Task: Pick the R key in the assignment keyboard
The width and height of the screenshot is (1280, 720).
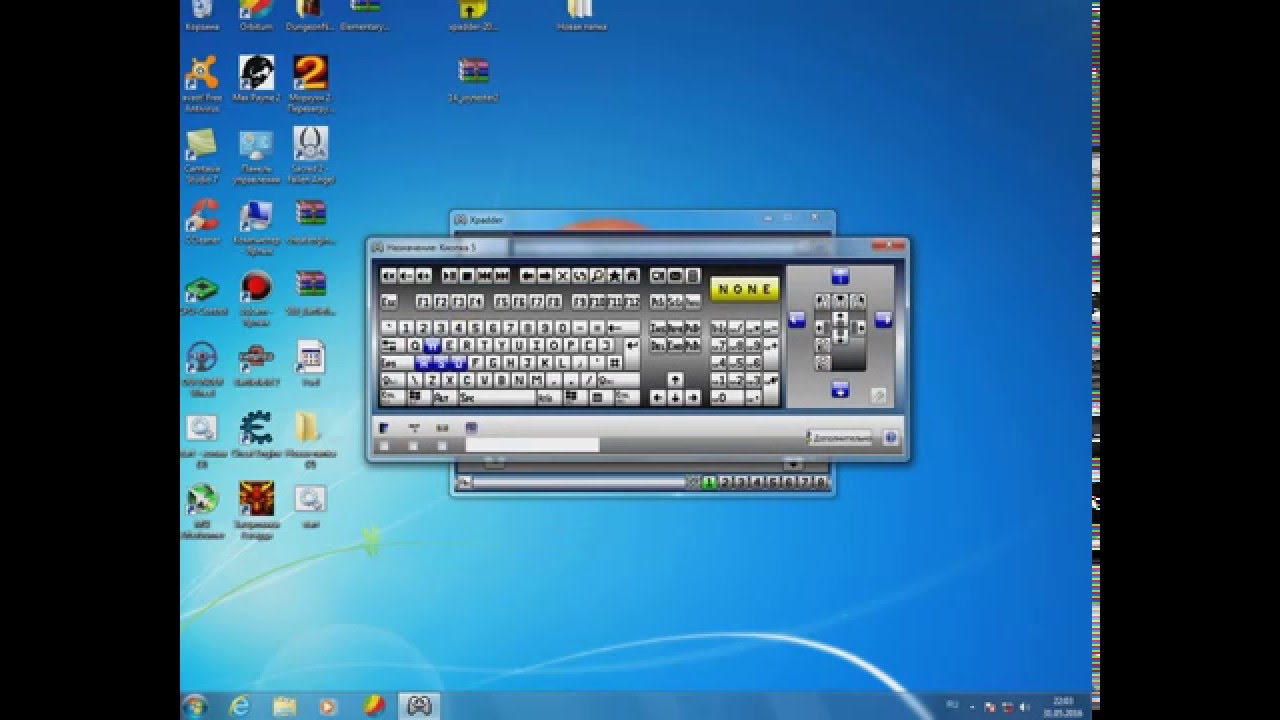Action: coord(467,345)
